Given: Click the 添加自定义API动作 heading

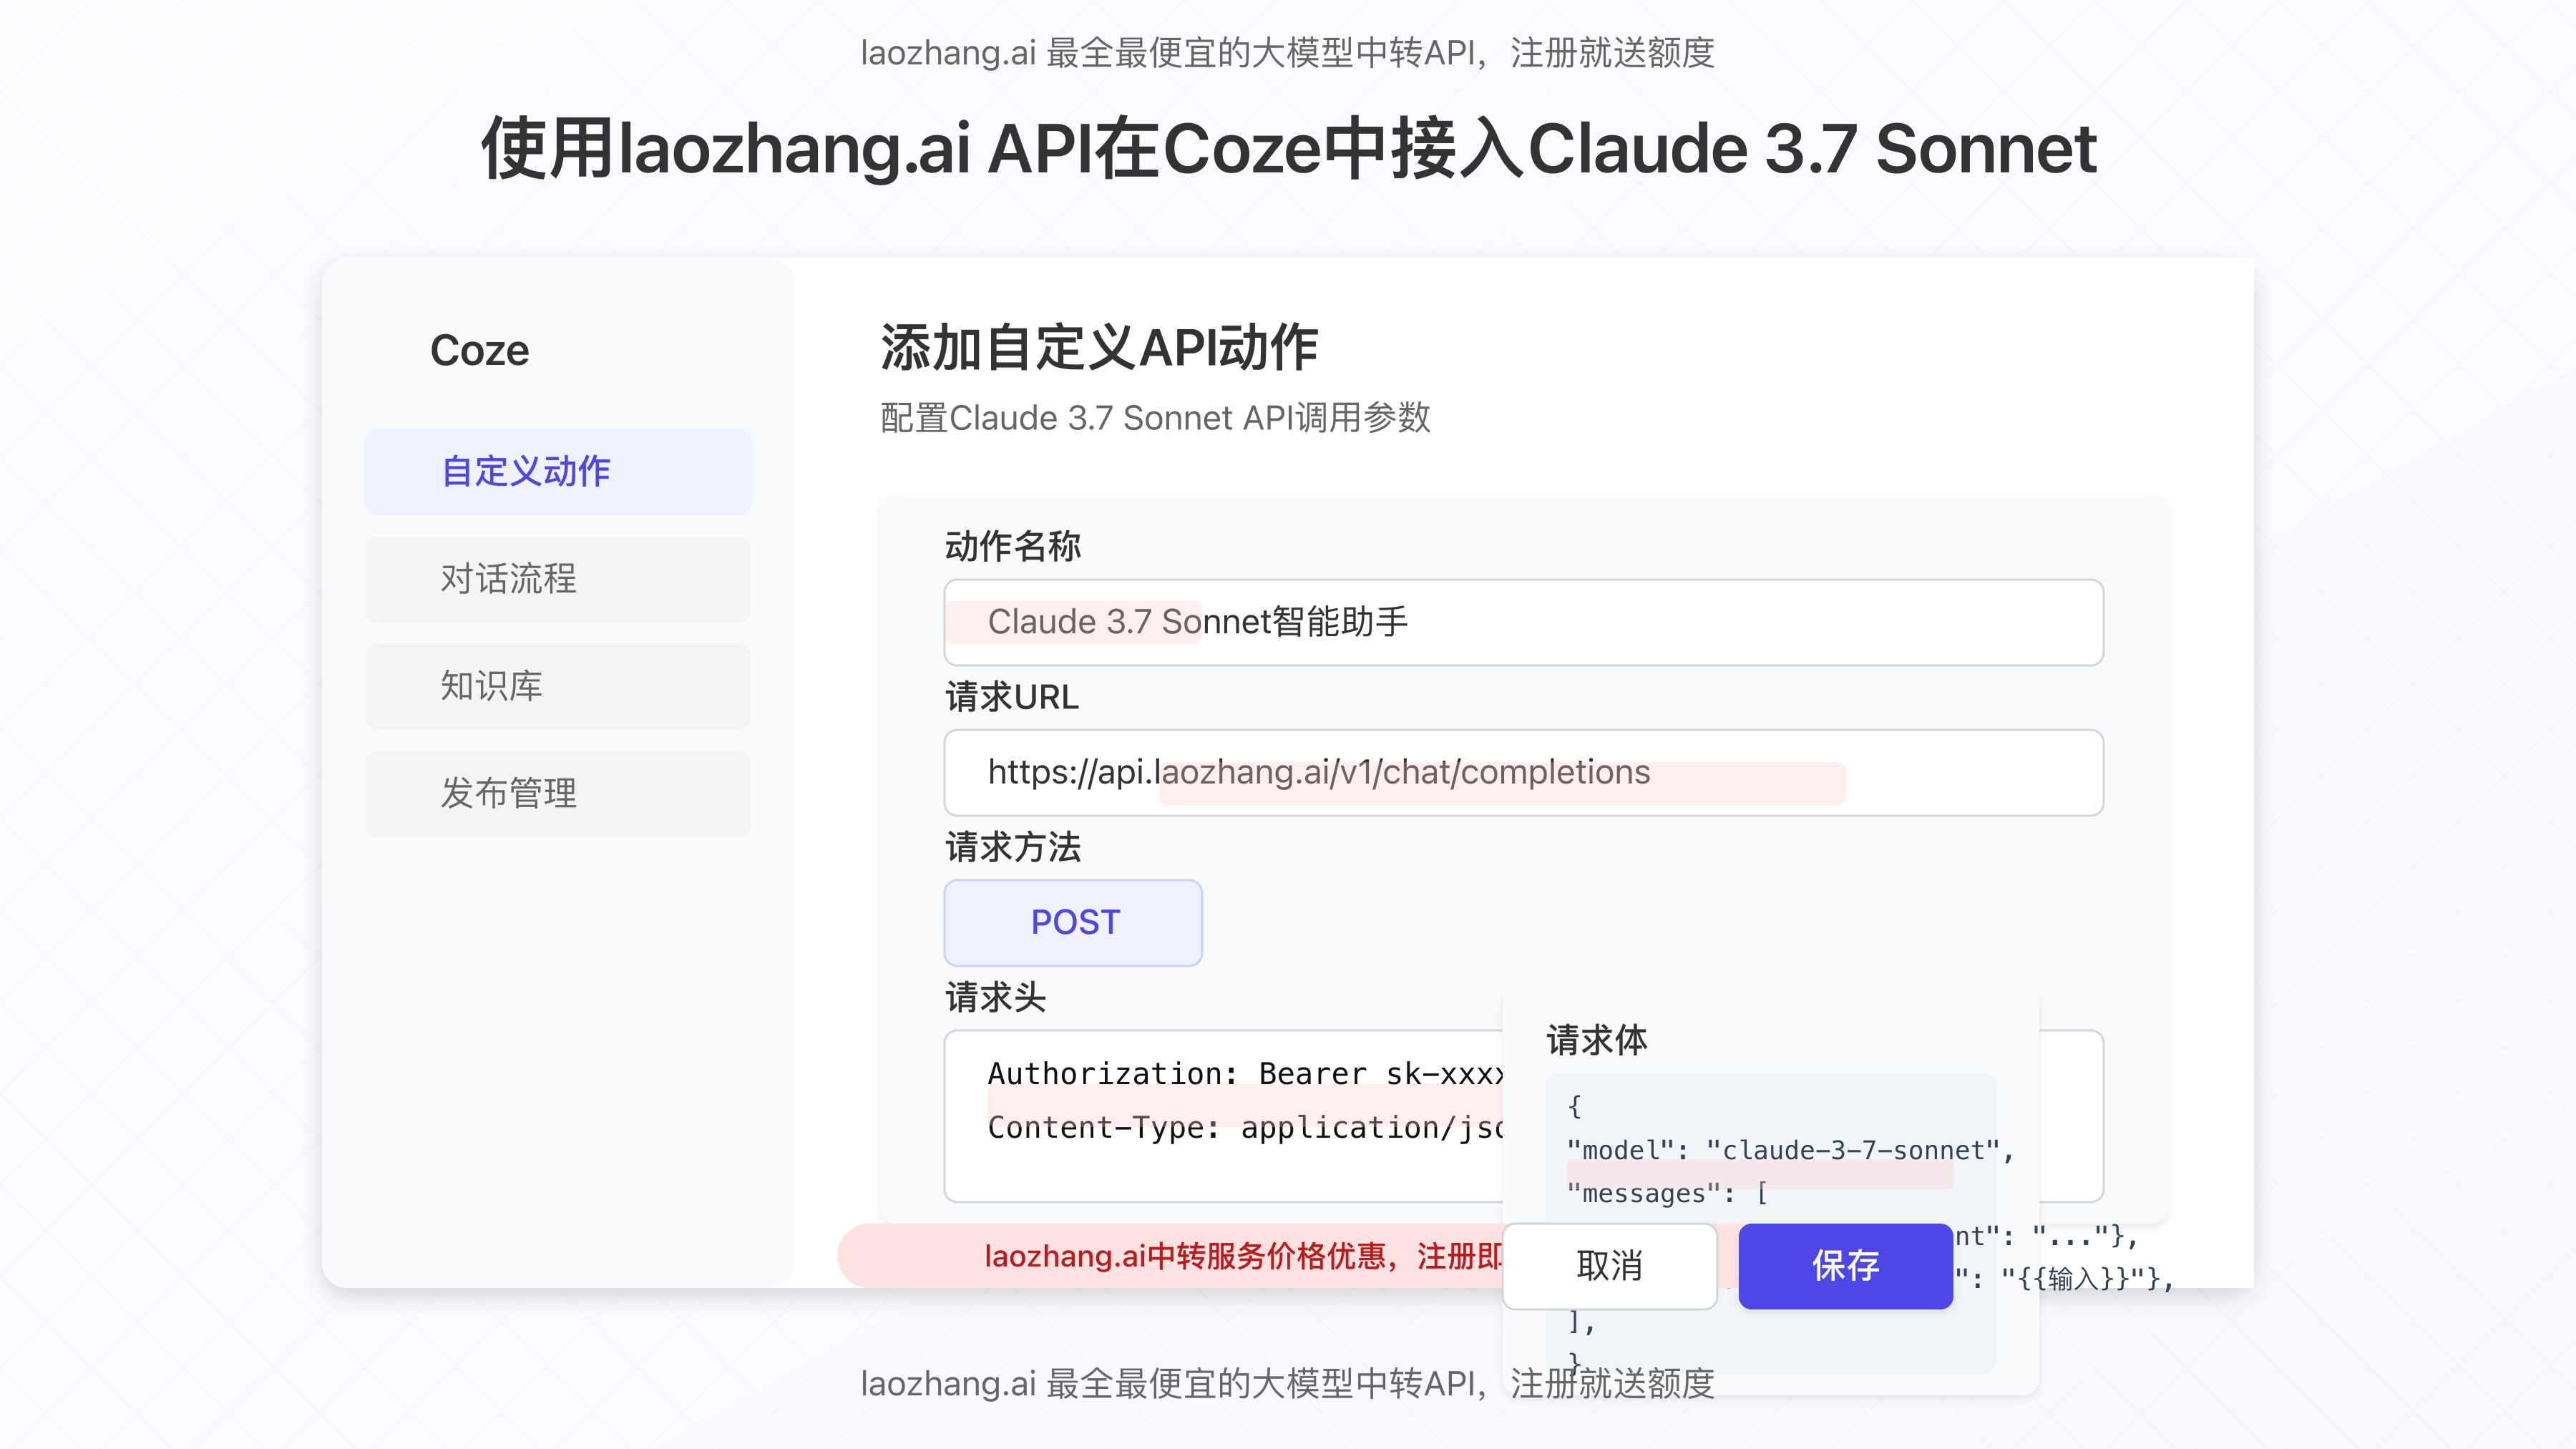Looking at the screenshot, I should pyautogui.click(x=1099, y=347).
